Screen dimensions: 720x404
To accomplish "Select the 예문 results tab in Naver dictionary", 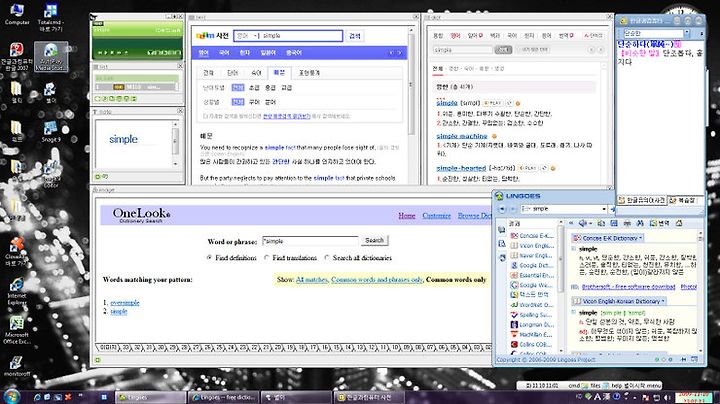I will click(x=279, y=73).
